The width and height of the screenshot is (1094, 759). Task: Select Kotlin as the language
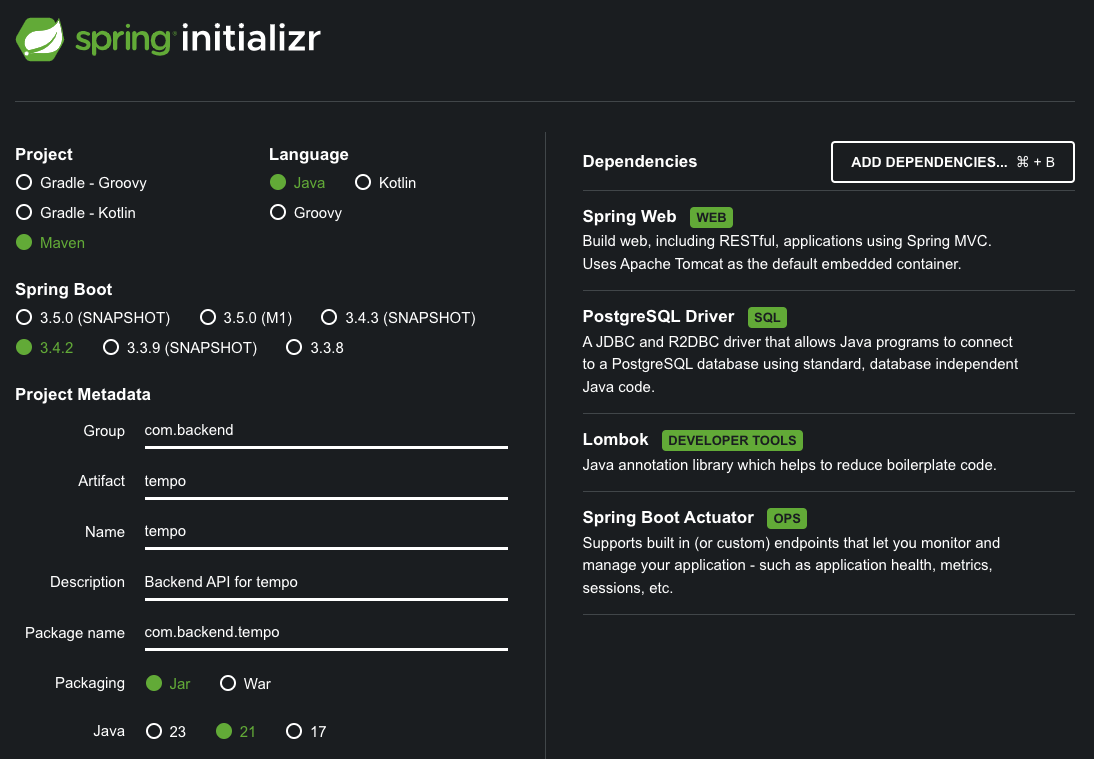point(385,183)
